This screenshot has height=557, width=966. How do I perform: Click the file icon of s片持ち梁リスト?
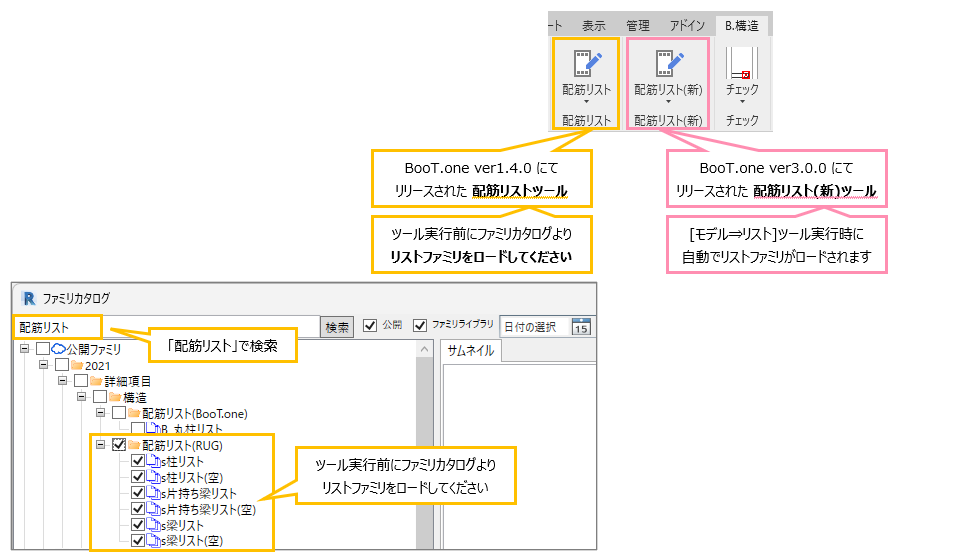coord(153,493)
